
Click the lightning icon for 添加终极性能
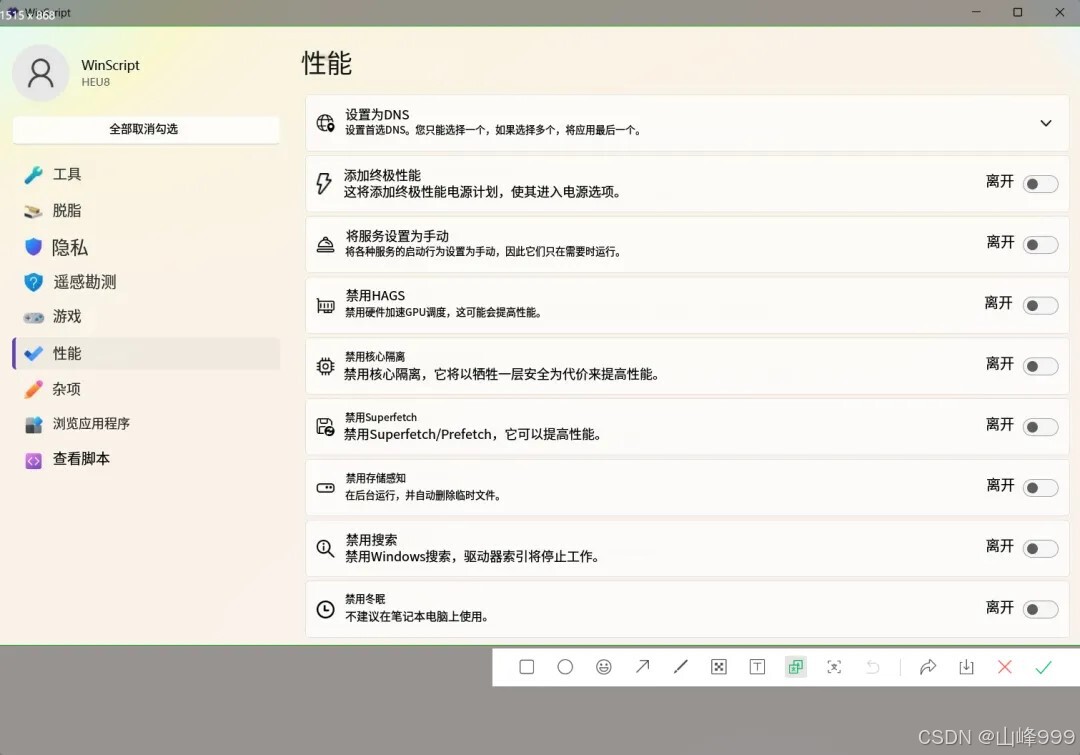324,183
